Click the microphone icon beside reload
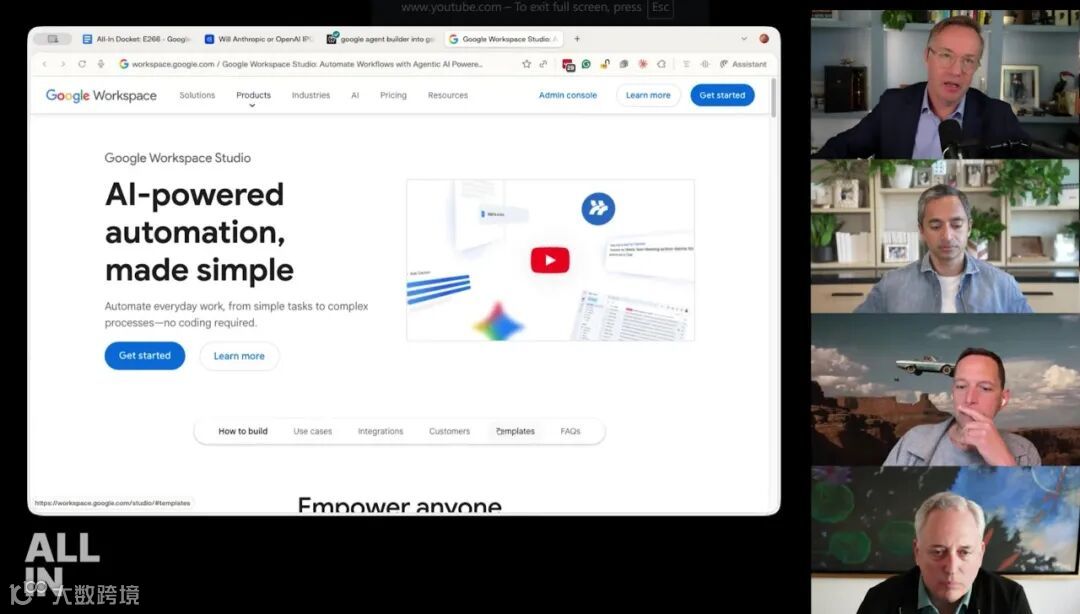1080x614 pixels. pos(101,64)
